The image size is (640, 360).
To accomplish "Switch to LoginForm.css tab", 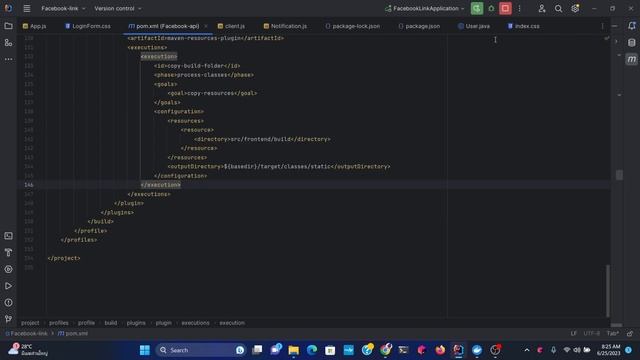I will (x=88, y=26).
